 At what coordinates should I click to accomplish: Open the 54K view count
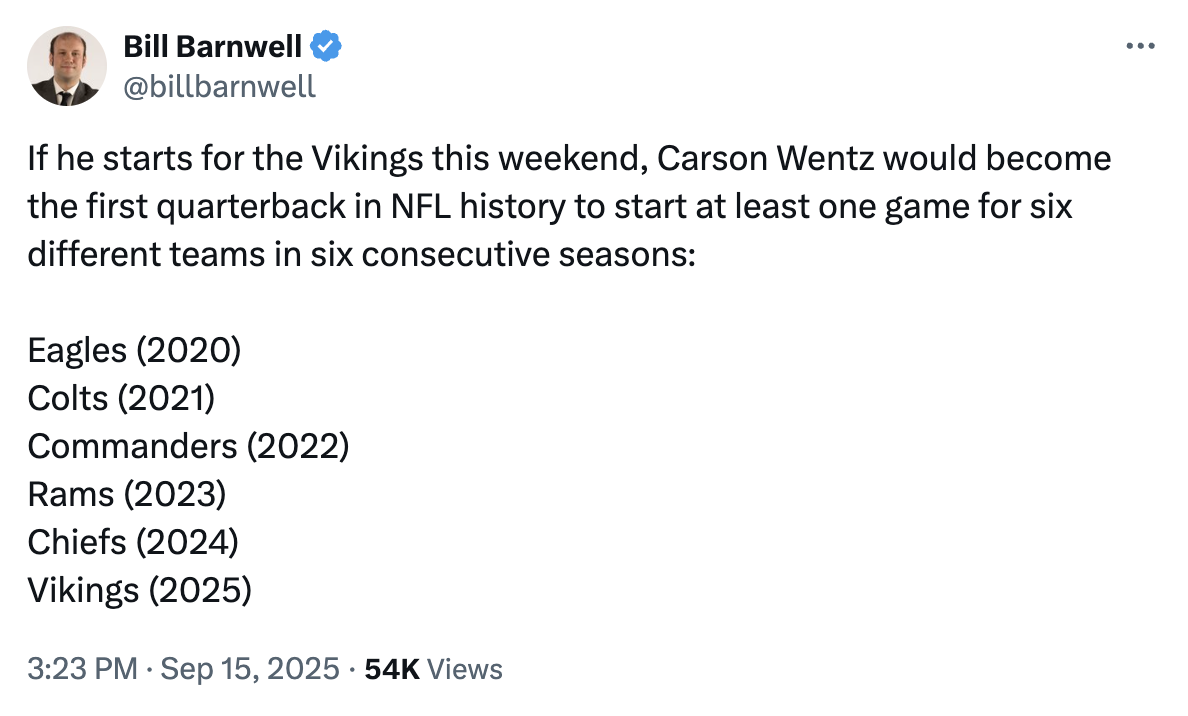point(392,669)
